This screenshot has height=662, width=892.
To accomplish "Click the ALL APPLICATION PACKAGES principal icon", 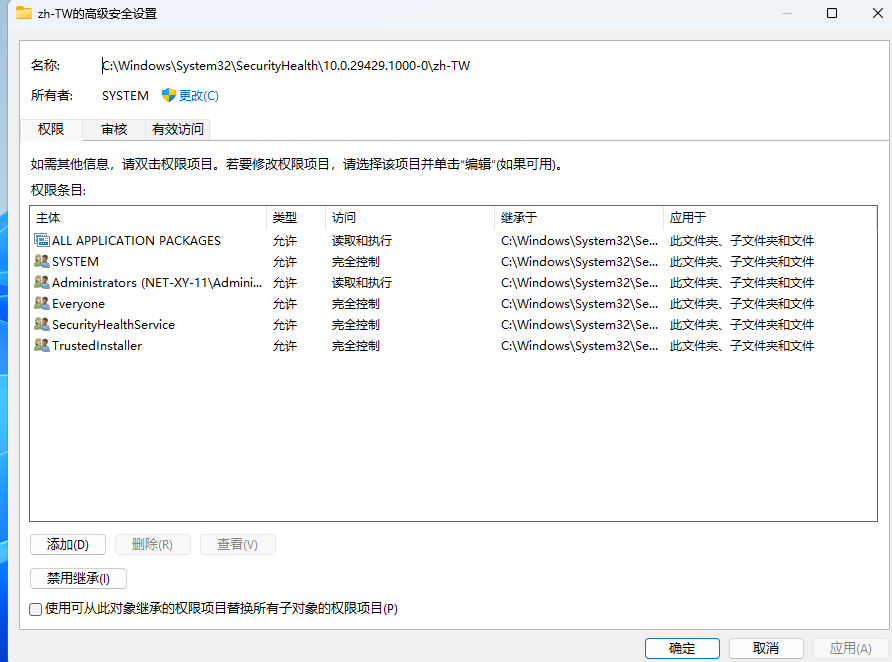I will (42, 240).
